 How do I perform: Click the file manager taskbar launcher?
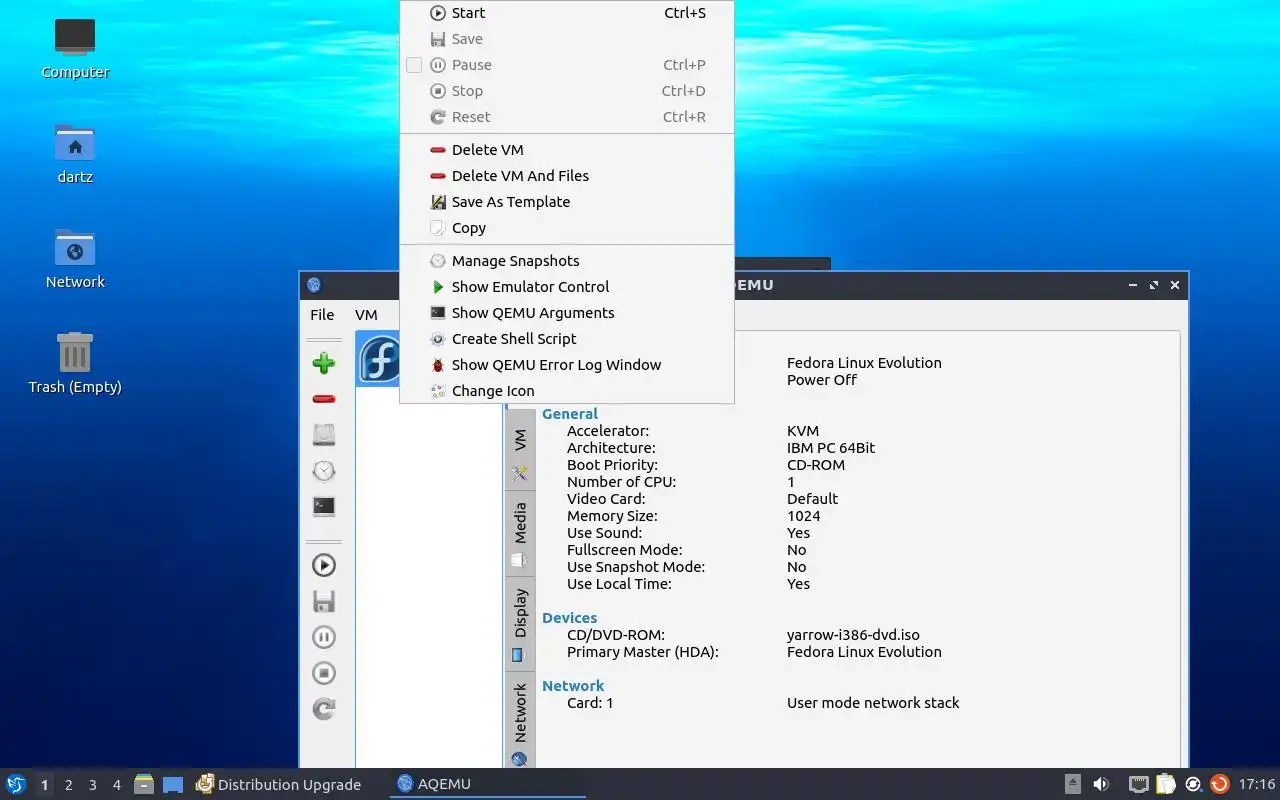coord(144,784)
